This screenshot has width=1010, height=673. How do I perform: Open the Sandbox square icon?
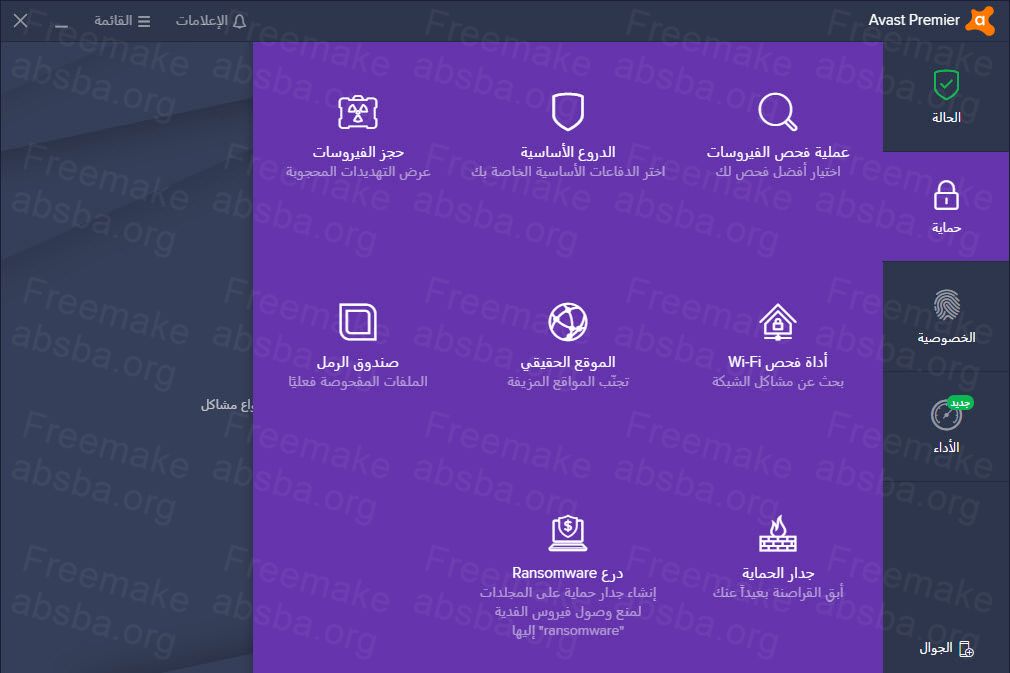358,322
